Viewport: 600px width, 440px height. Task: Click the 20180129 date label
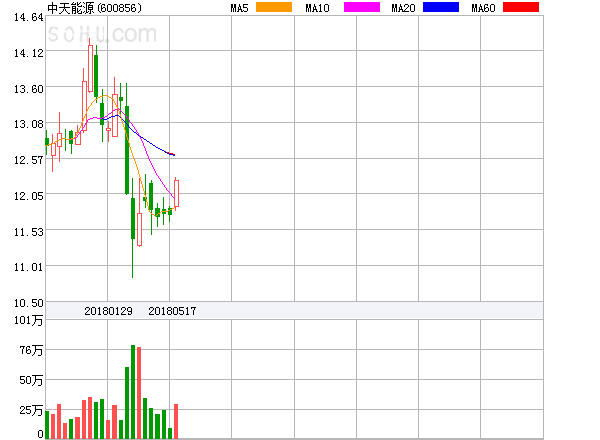[x=107, y=311]
